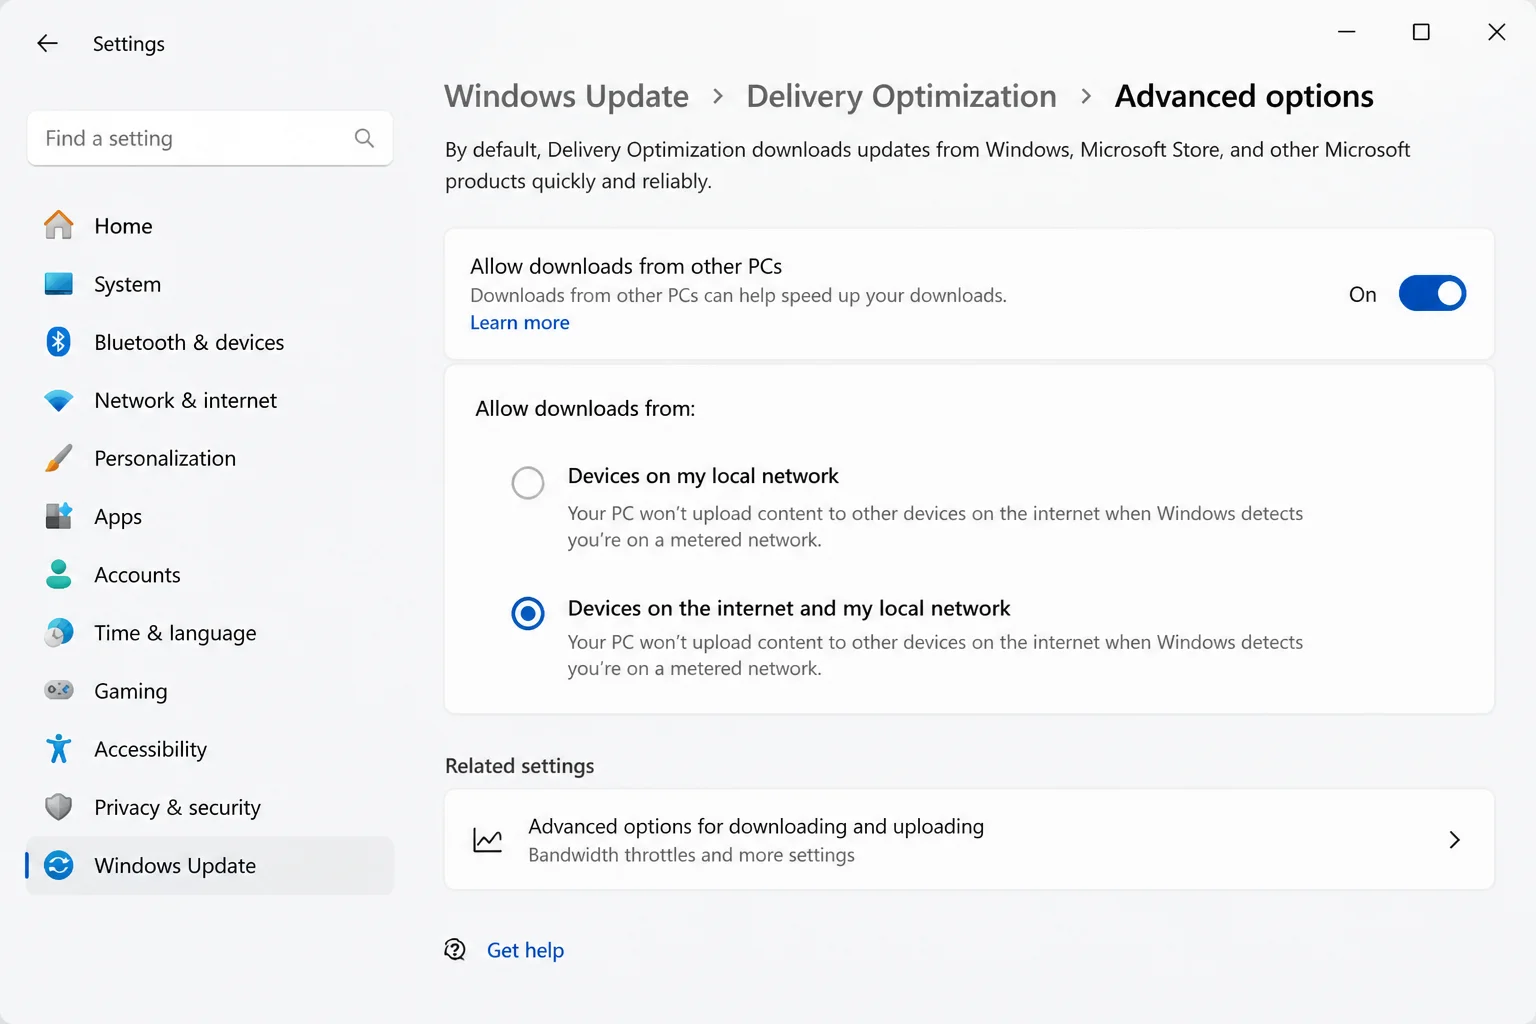Click the Gaming controller icon

(x=59, y=690)
